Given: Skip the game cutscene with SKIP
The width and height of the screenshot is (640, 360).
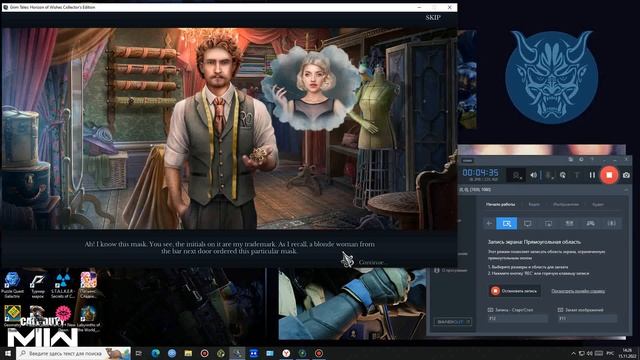Looking at the screenshot, I should (433, 17).
